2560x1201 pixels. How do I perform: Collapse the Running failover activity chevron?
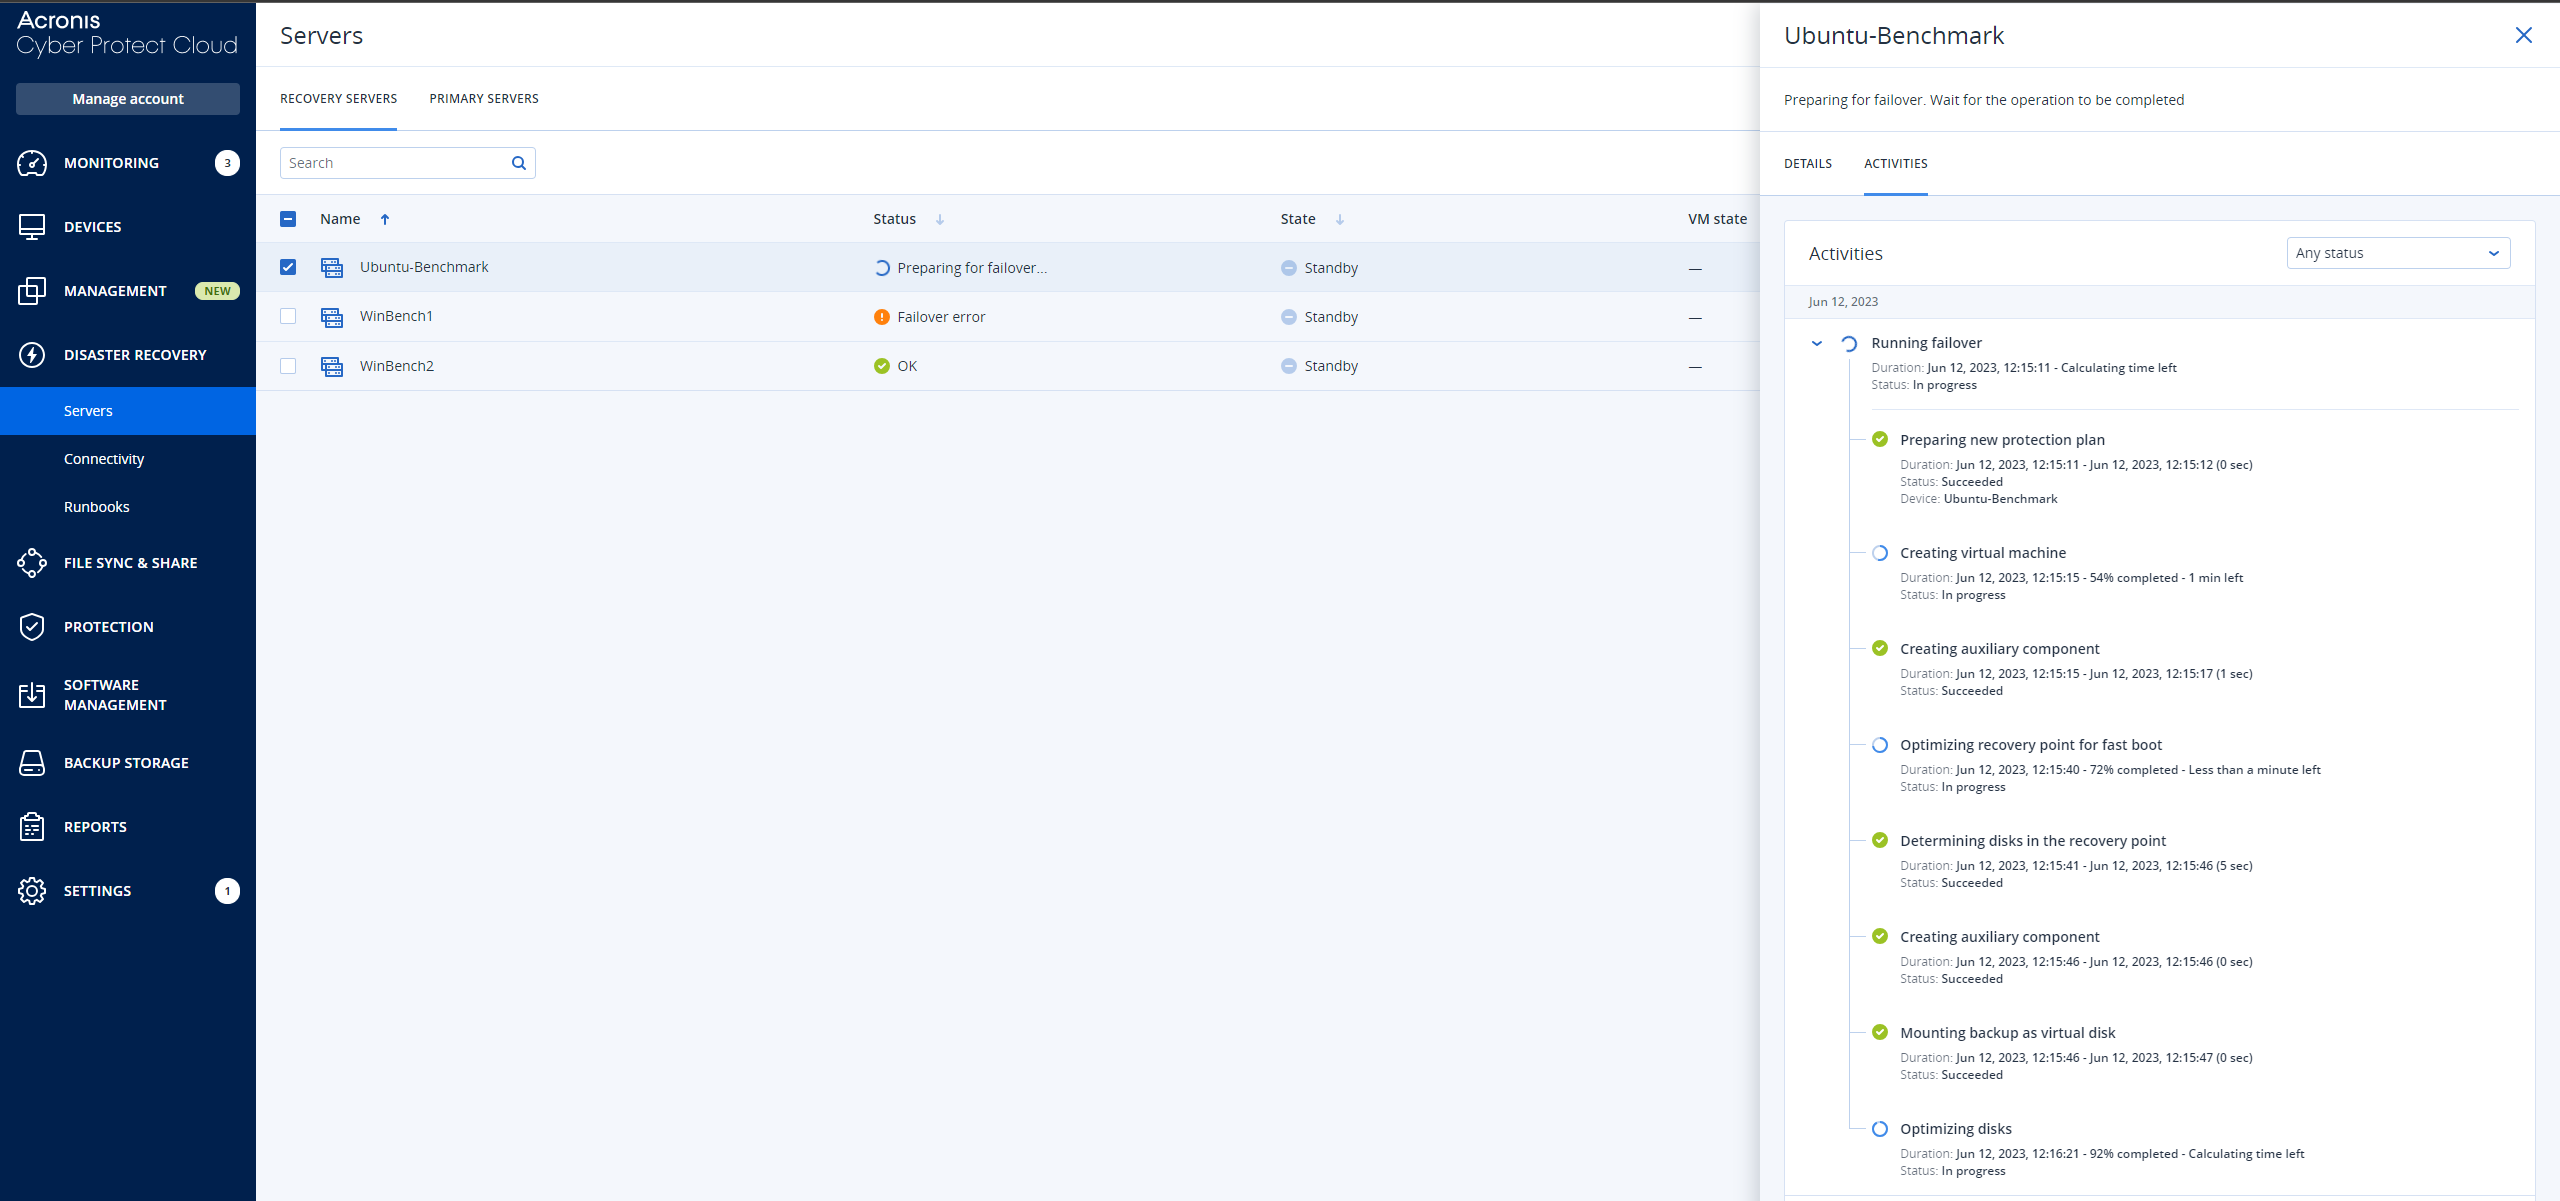tap(1817, 343)
